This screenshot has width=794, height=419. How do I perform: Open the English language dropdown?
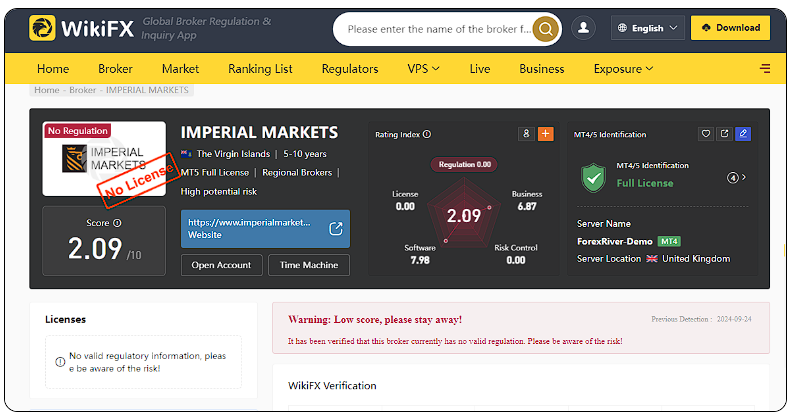tap(648, 28)
